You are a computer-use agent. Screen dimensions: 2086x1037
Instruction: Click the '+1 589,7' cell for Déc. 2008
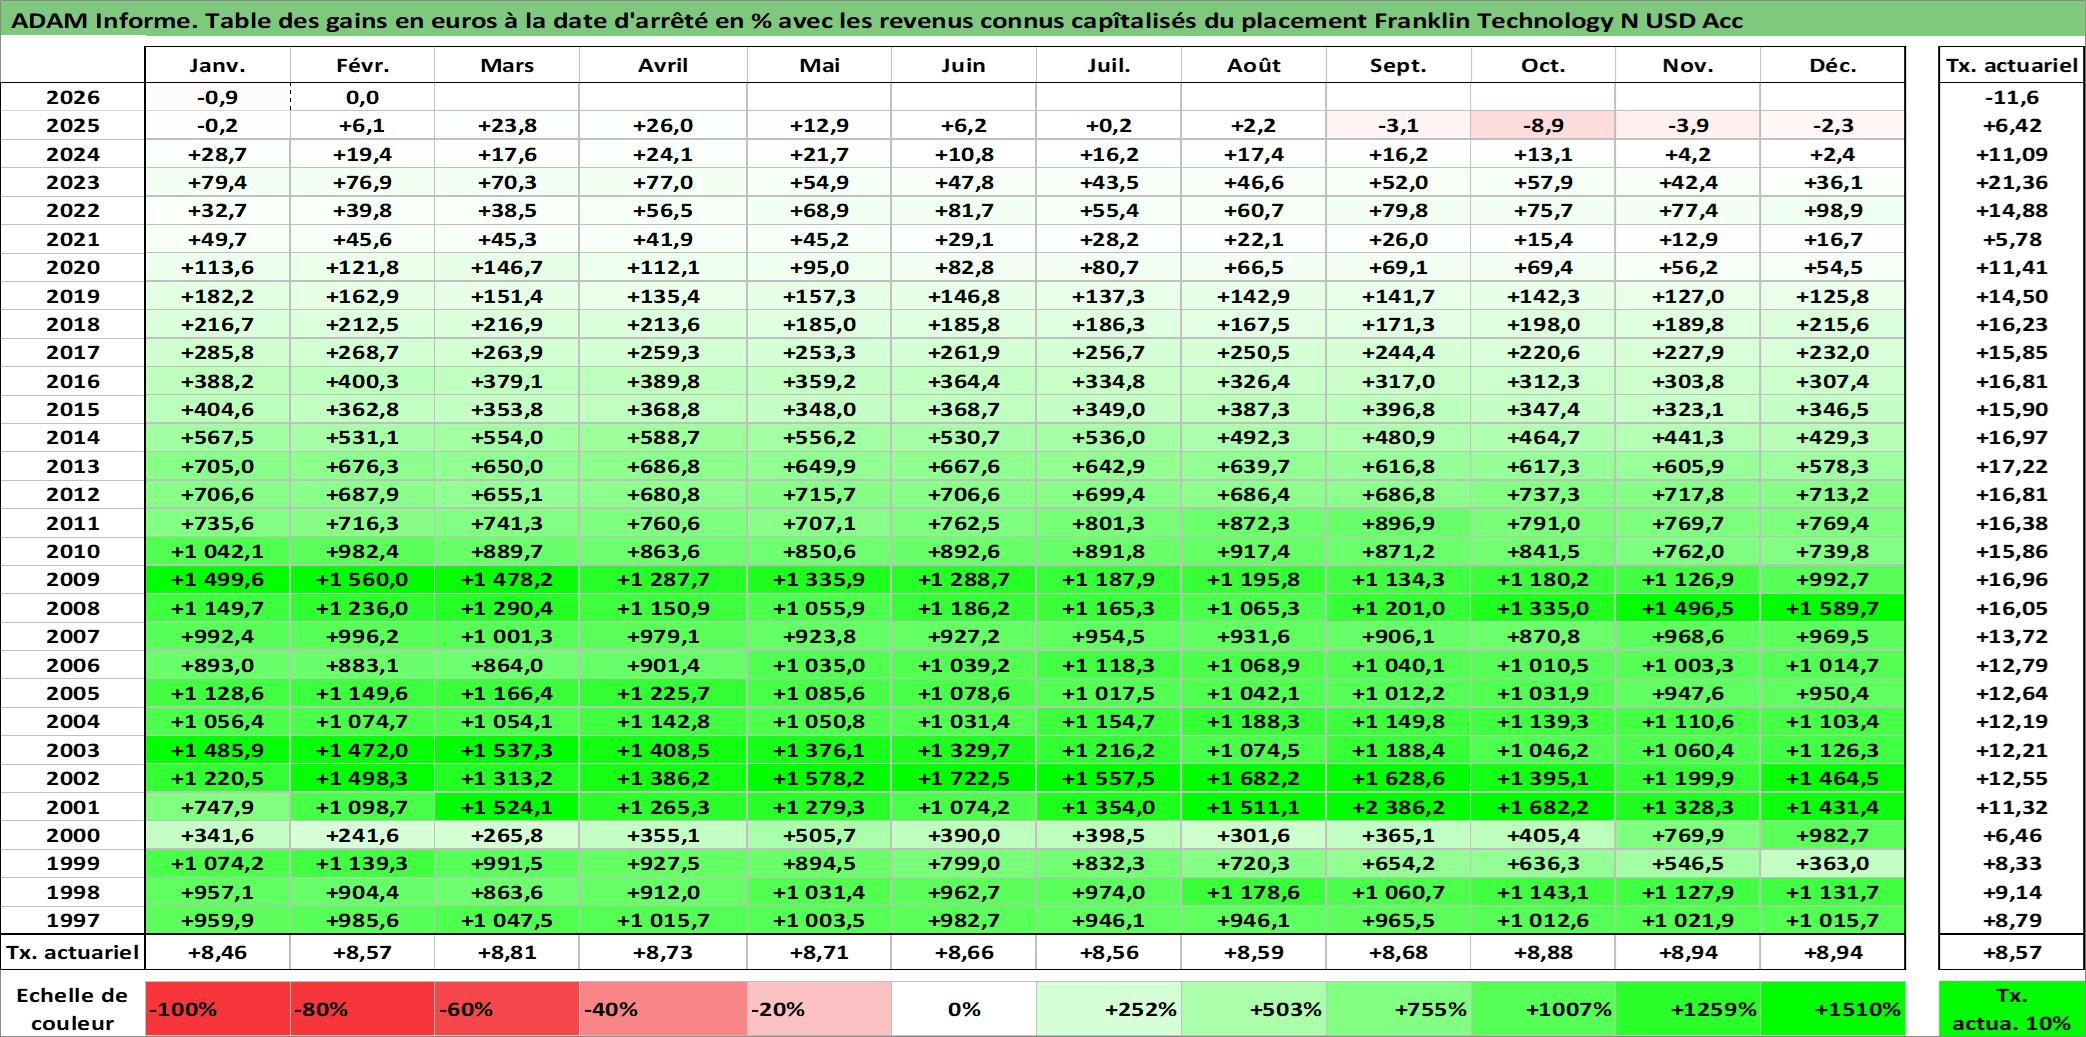[1833, 608]
